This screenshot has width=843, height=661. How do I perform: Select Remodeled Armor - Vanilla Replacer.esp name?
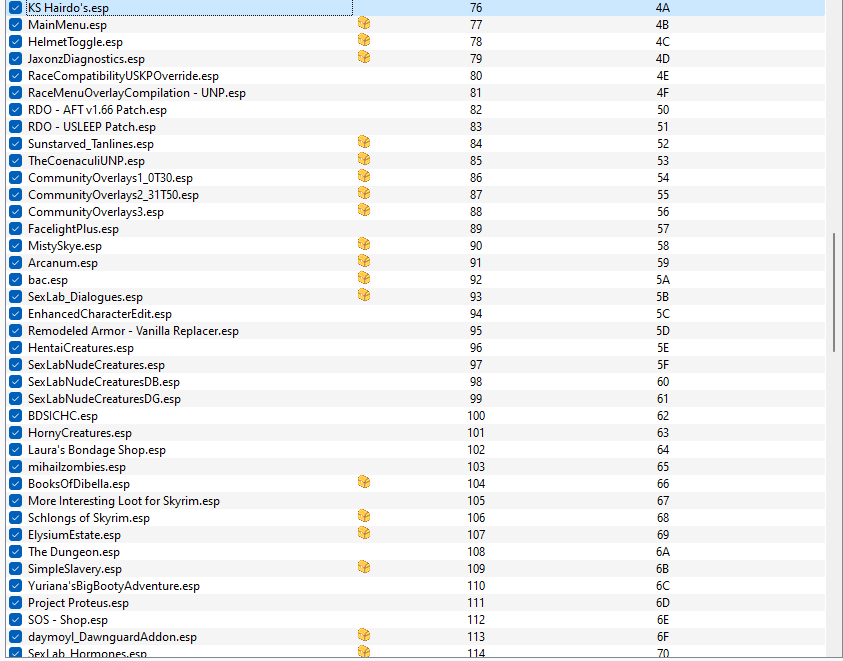(x=133, y=331)
